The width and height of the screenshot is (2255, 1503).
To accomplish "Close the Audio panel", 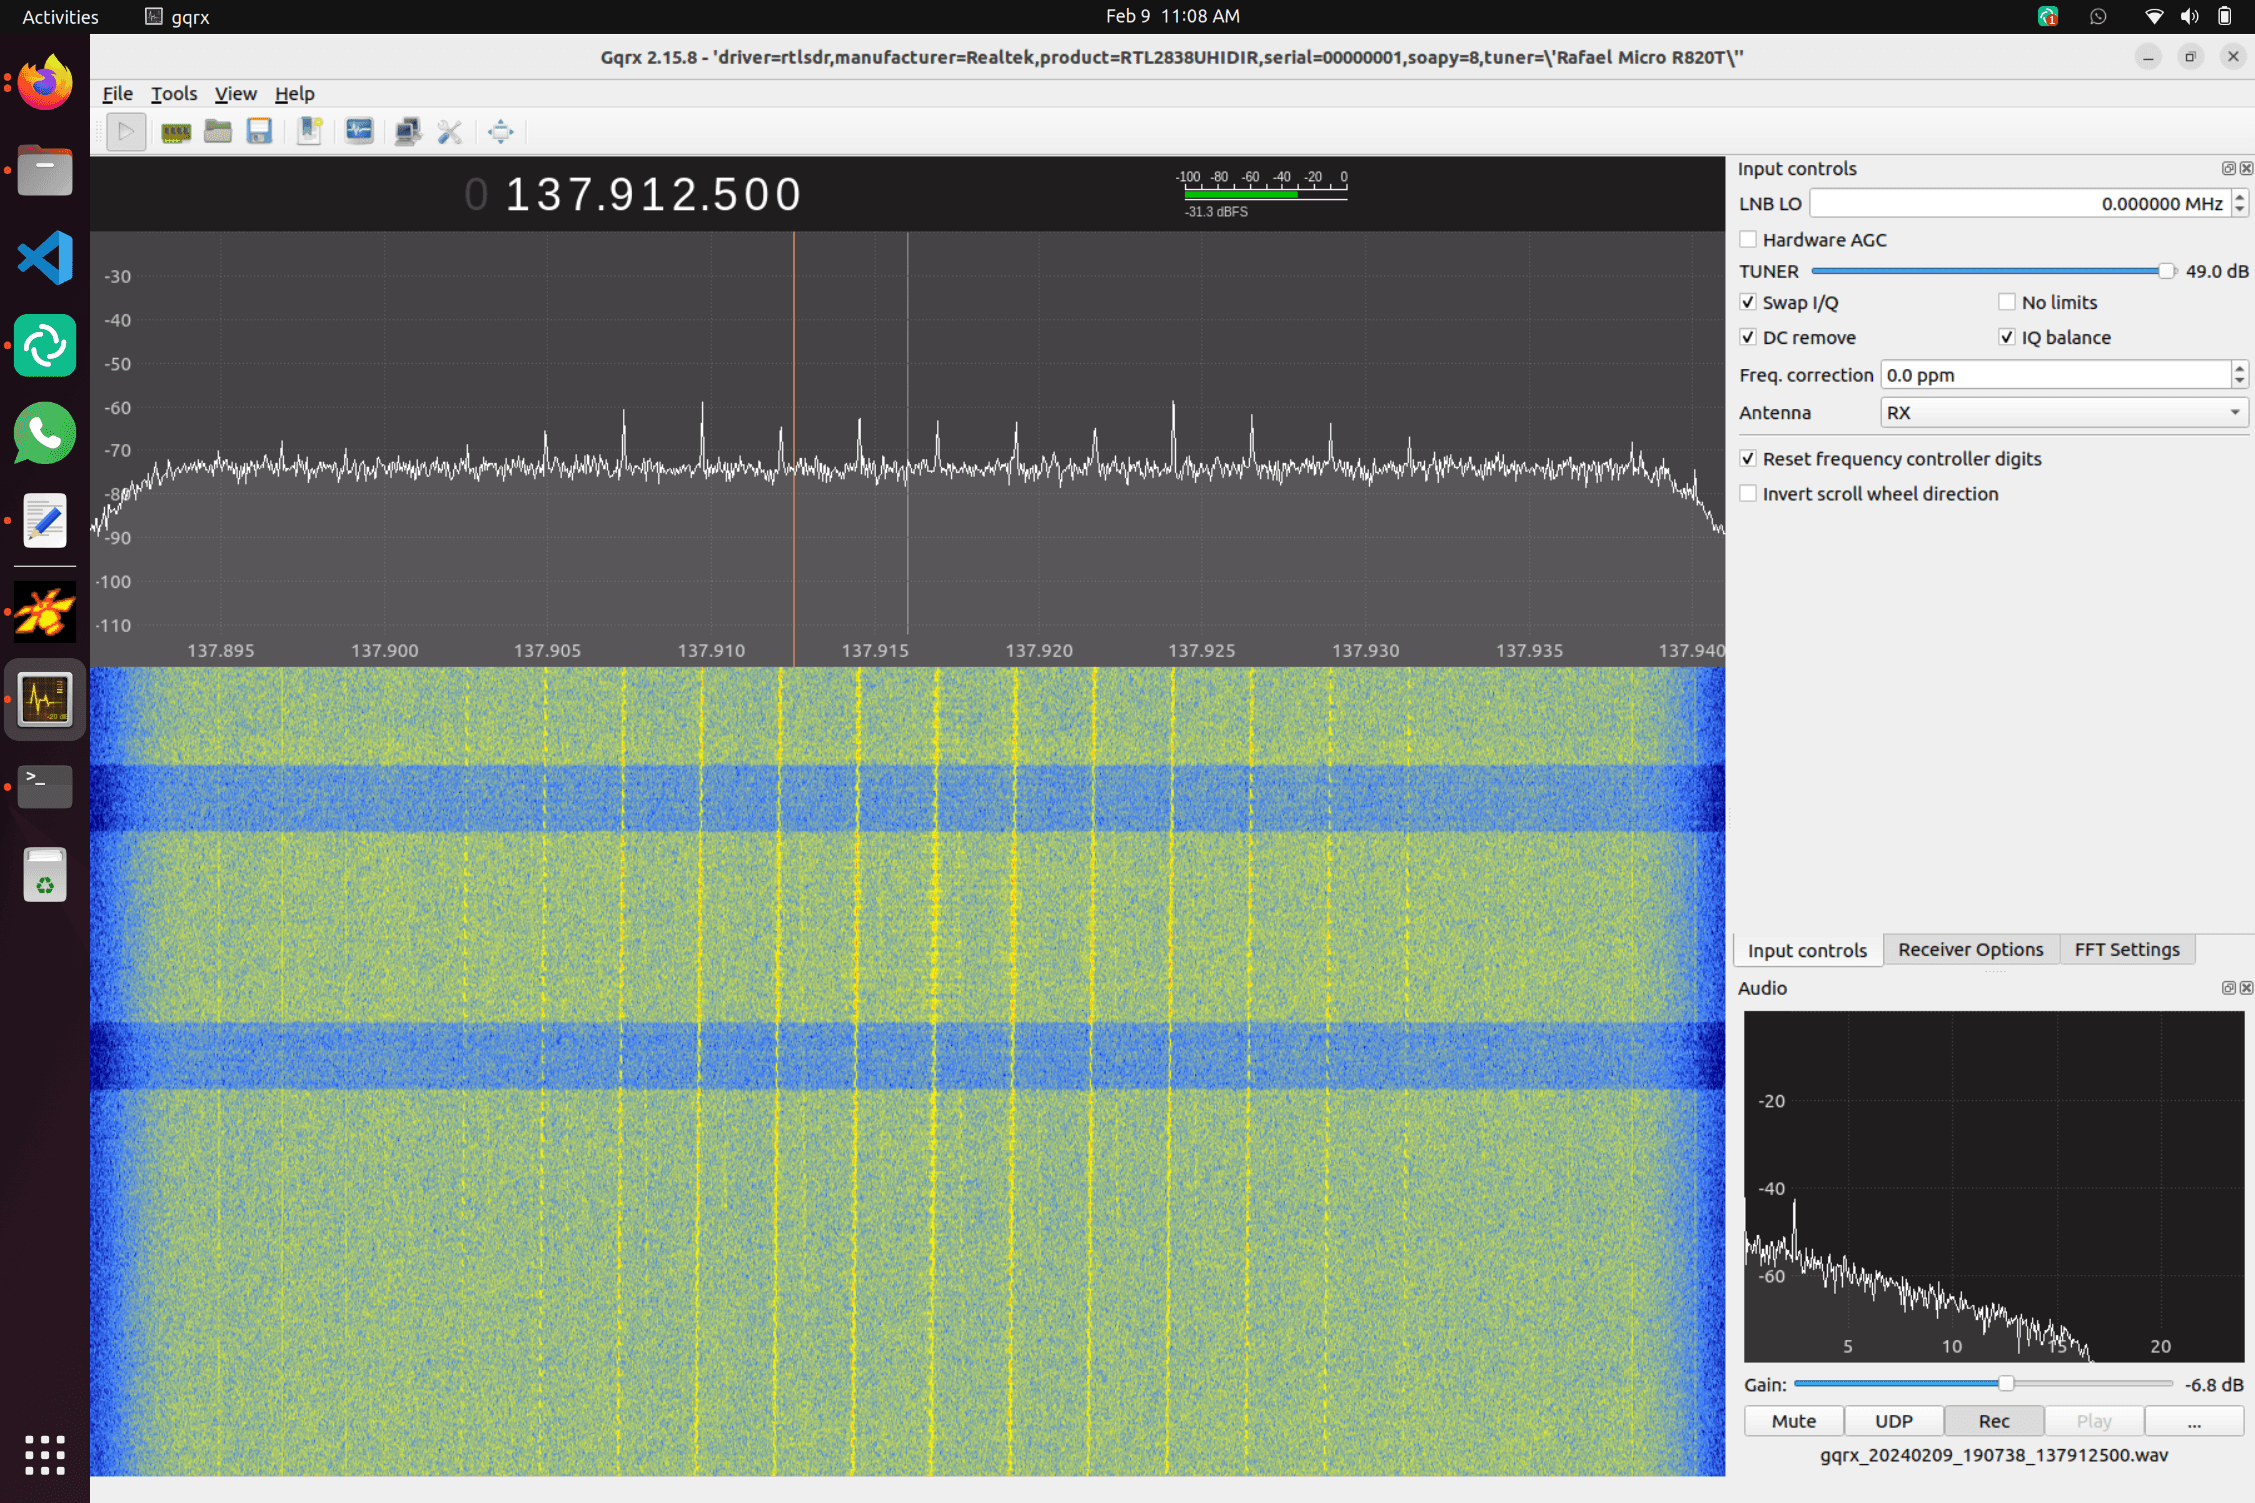I will click(2246, 988).
